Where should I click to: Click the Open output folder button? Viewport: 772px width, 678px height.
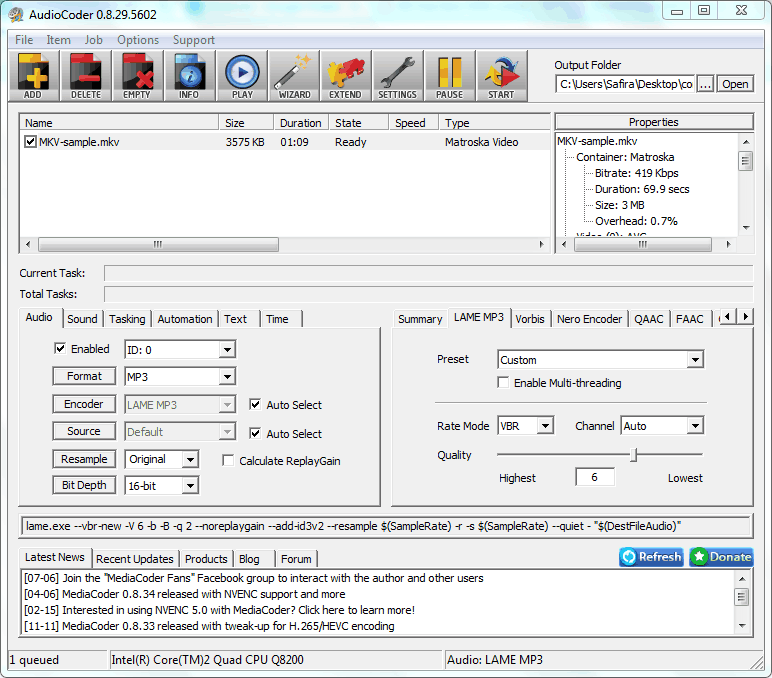(x=735, y=84)
